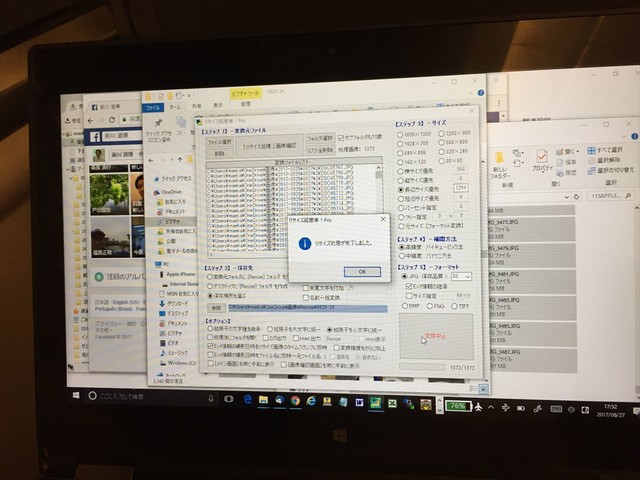Select the 縦サイズ優先 radio
This screenshot has width=640, height=480.
pyautogui.click(x=400, y=180)
